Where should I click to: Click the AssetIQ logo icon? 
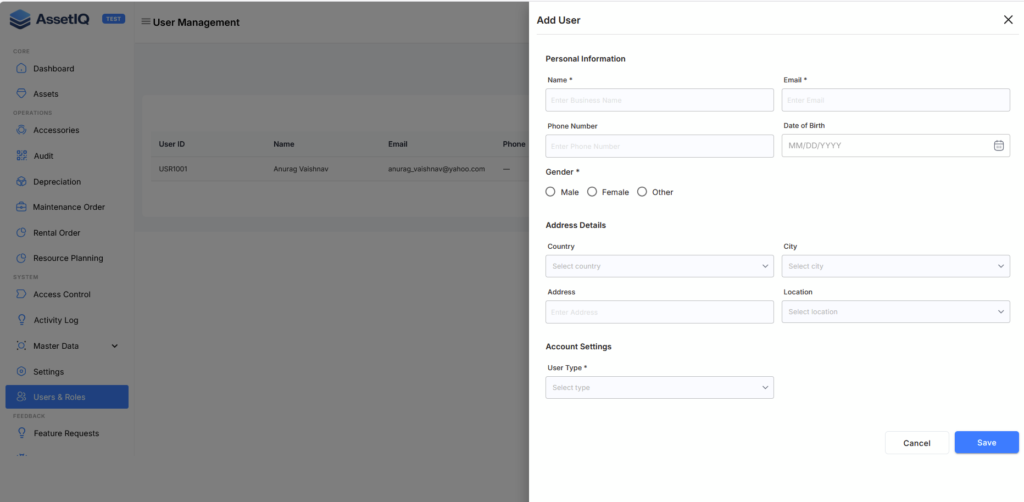pos(20,20)
